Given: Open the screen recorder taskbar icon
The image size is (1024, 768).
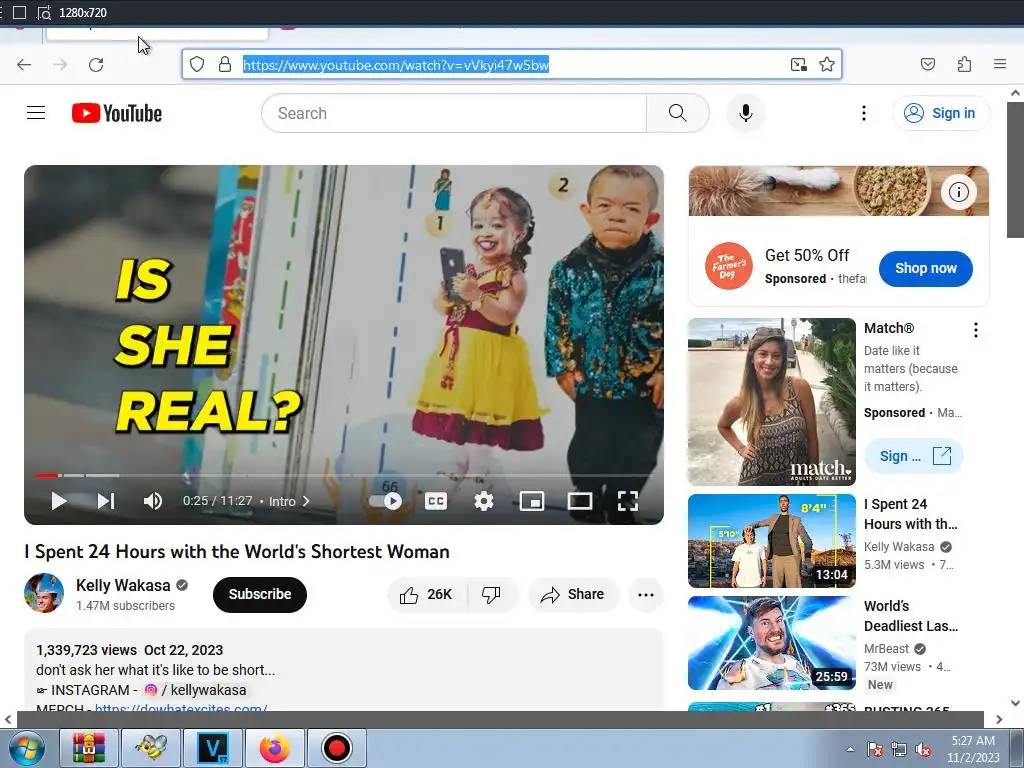Looking at the screenshot, I should point(336,748).
